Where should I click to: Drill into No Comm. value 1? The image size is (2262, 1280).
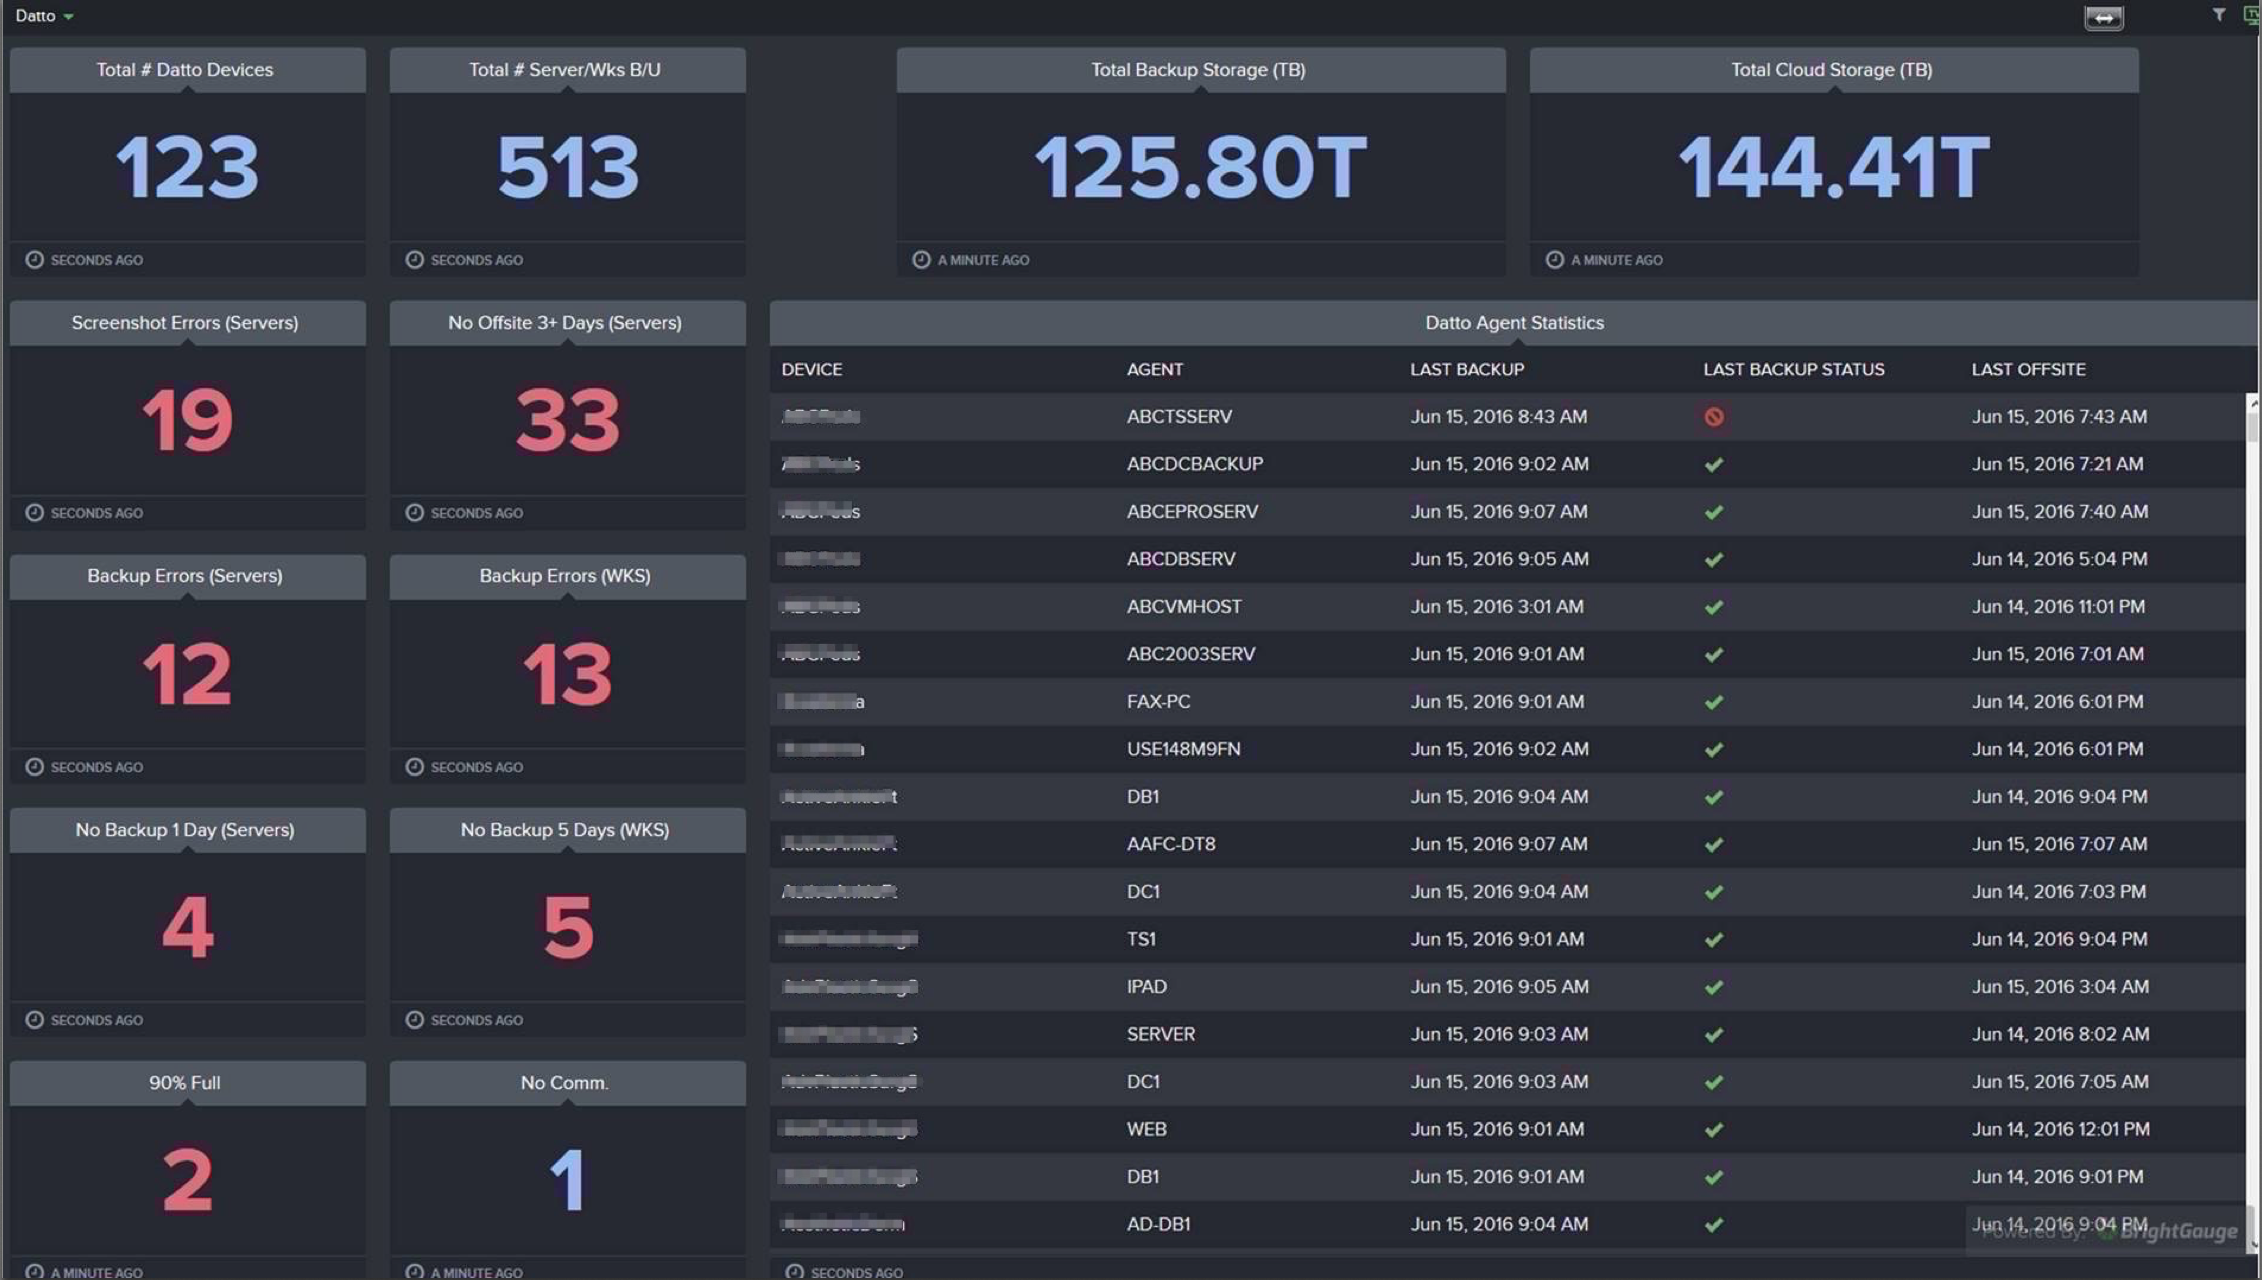[567, 1180]
